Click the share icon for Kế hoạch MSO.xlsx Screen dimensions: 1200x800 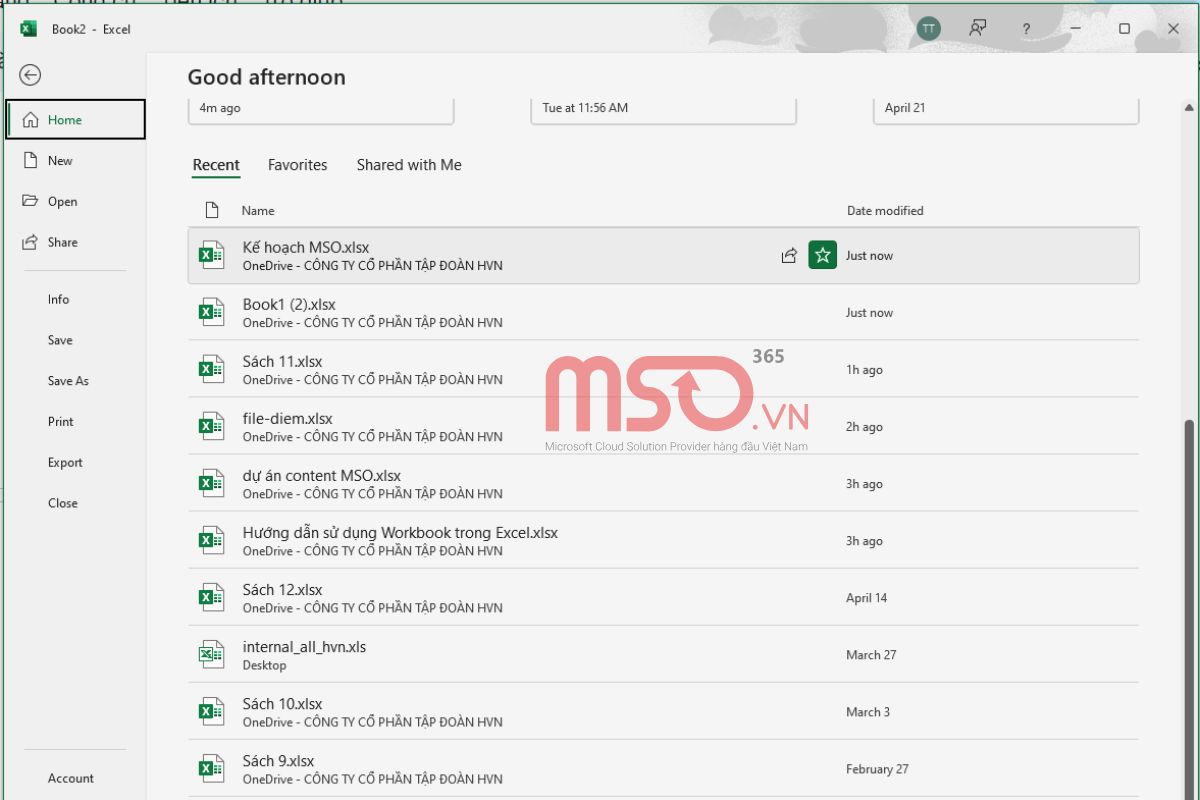[789, 256]
